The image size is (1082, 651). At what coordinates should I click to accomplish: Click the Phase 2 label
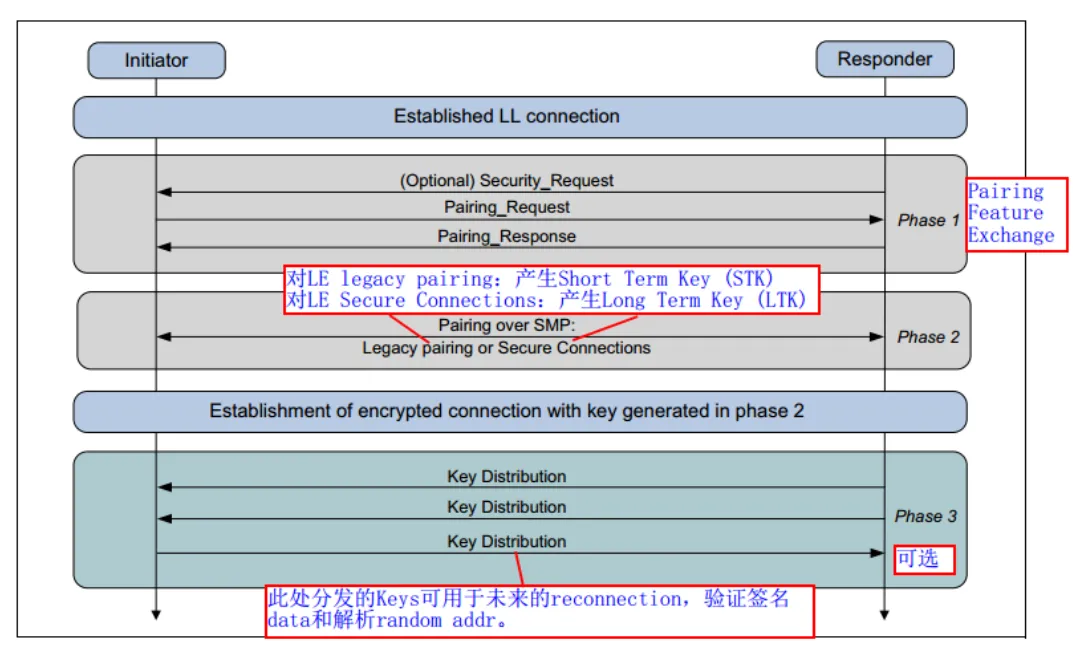tap(928, 337)
